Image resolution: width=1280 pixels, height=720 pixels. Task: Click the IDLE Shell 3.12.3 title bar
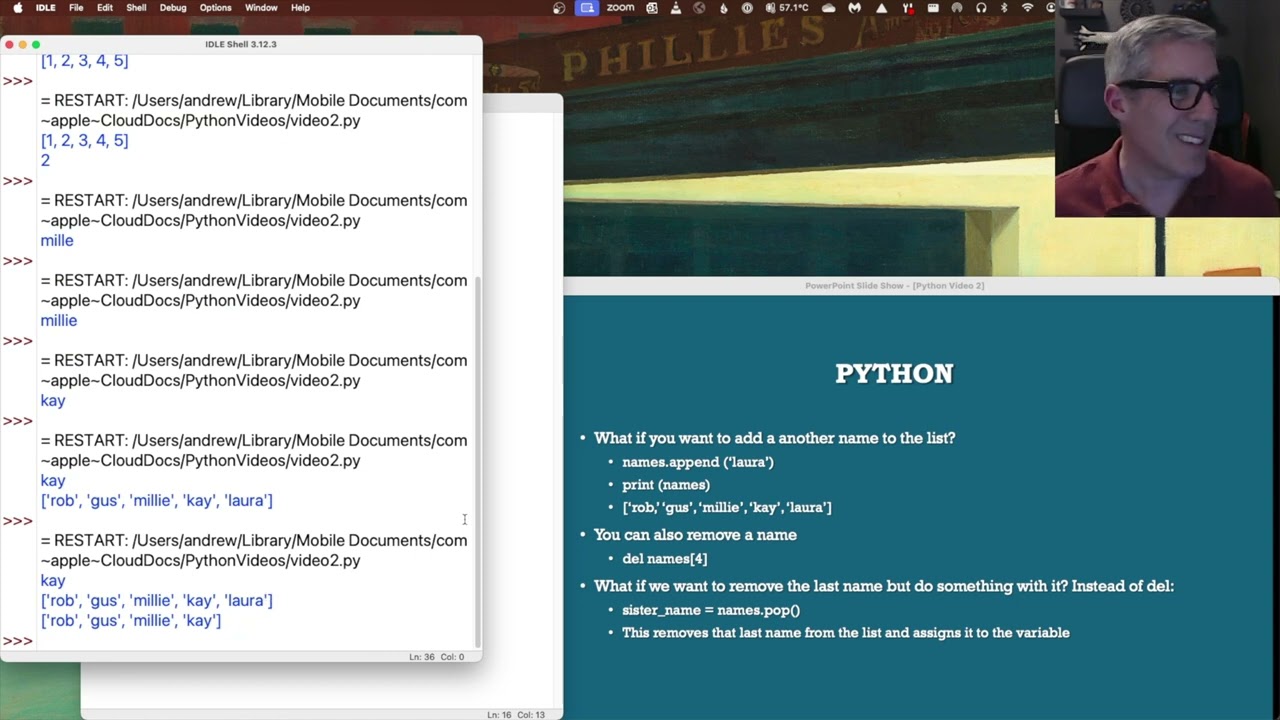(241, 44)
